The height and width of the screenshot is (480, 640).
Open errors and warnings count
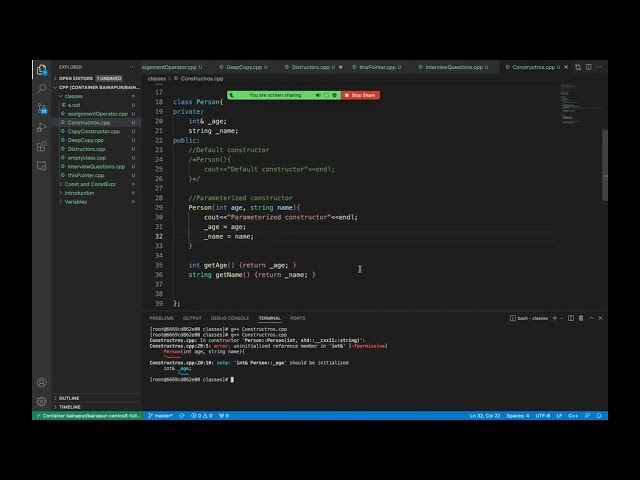point(202,416)
